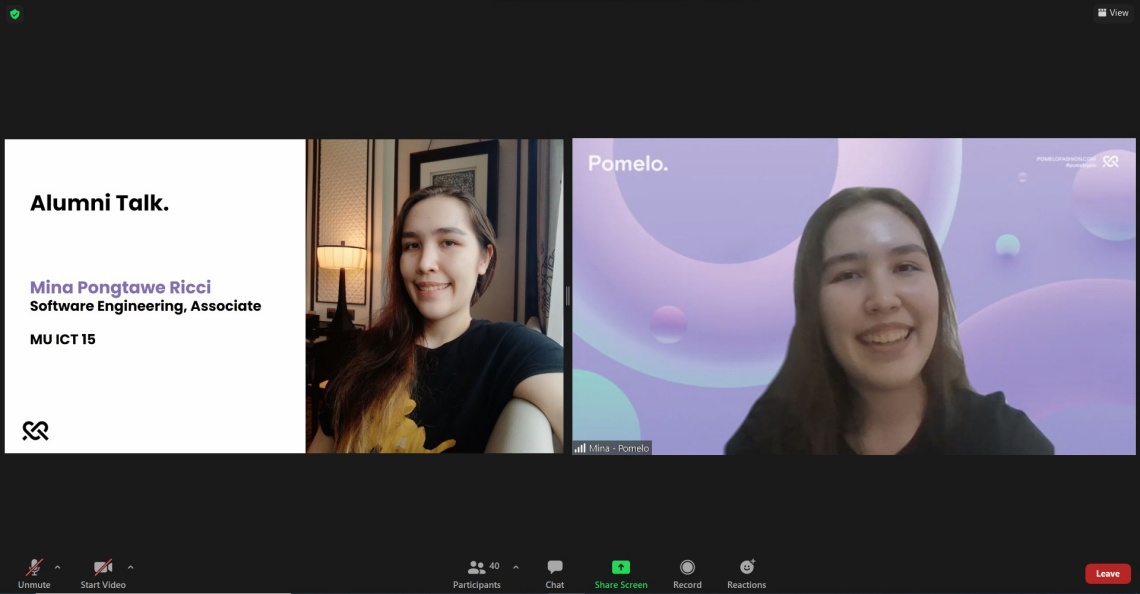The width and height of the screenshot is (1140, 594).
Task: Click the Pomelo logo on the slide
Action: coord(35,430)
